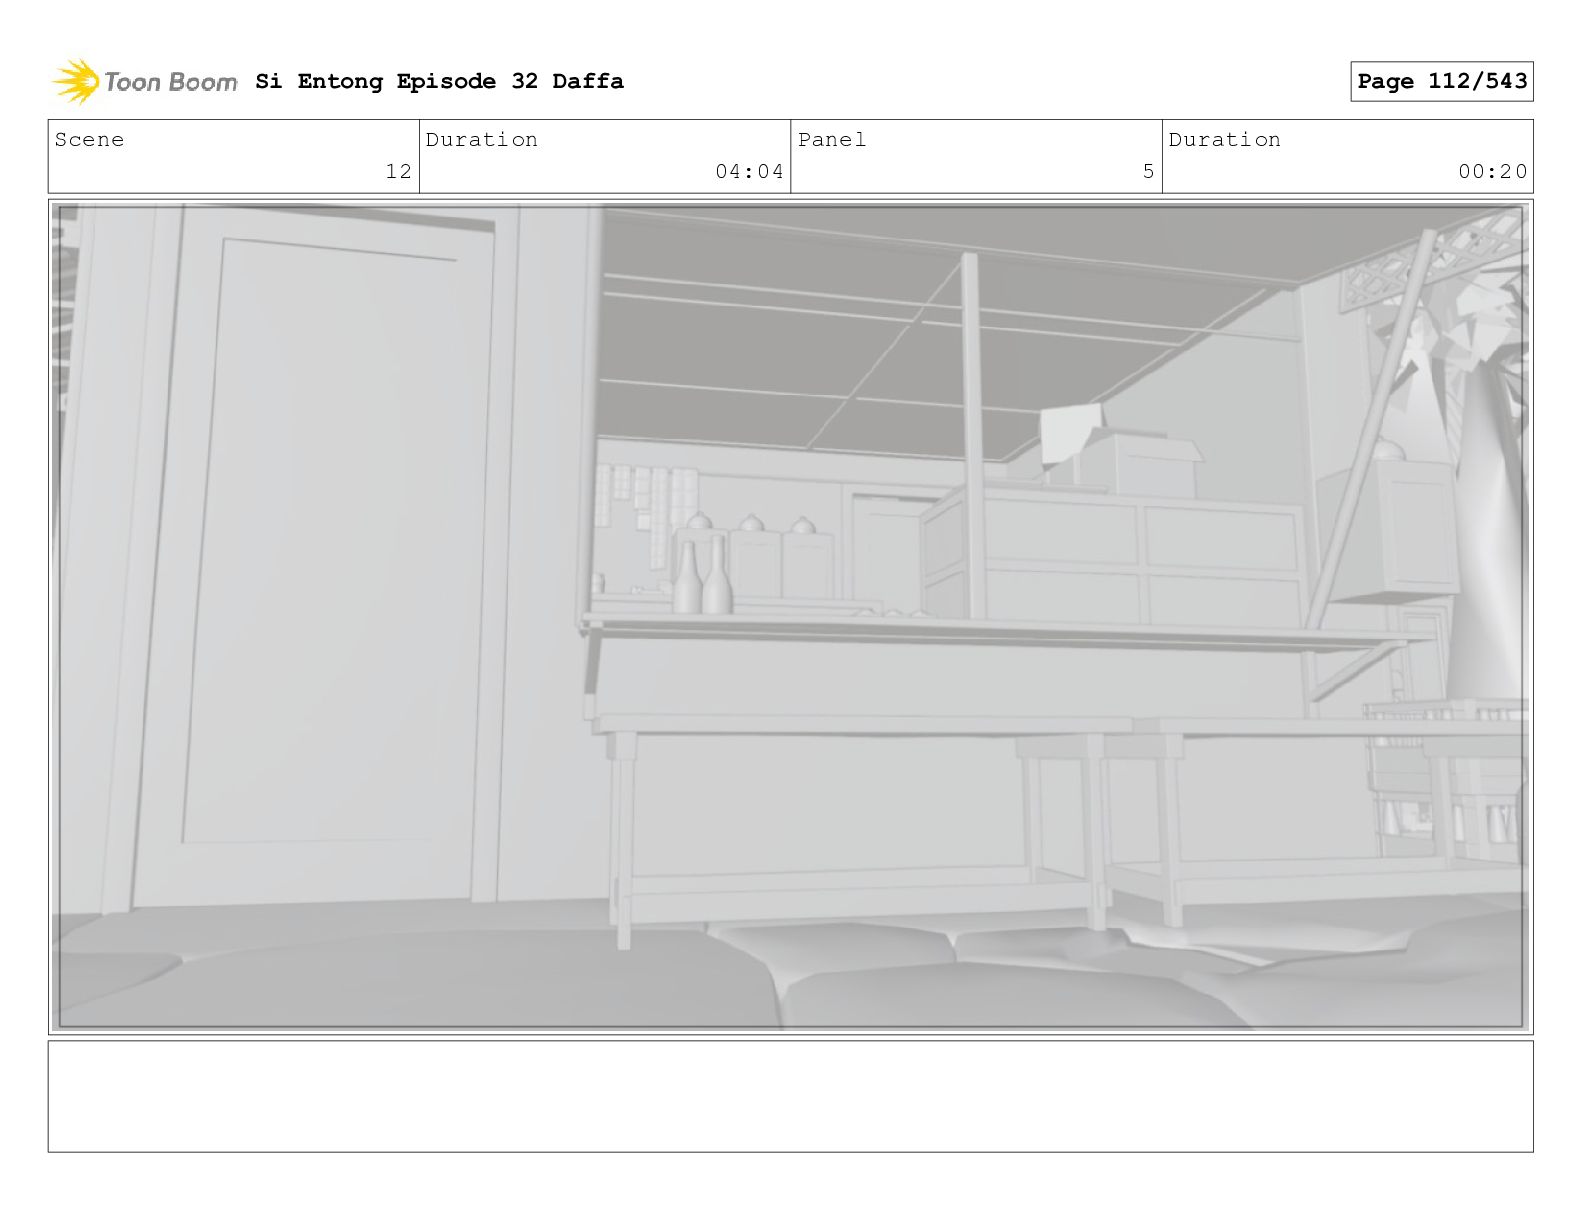This screenshot has height=1224, width=1584.
Task: Click the Toon Boom logo
Action: click(x=145, y=81)
